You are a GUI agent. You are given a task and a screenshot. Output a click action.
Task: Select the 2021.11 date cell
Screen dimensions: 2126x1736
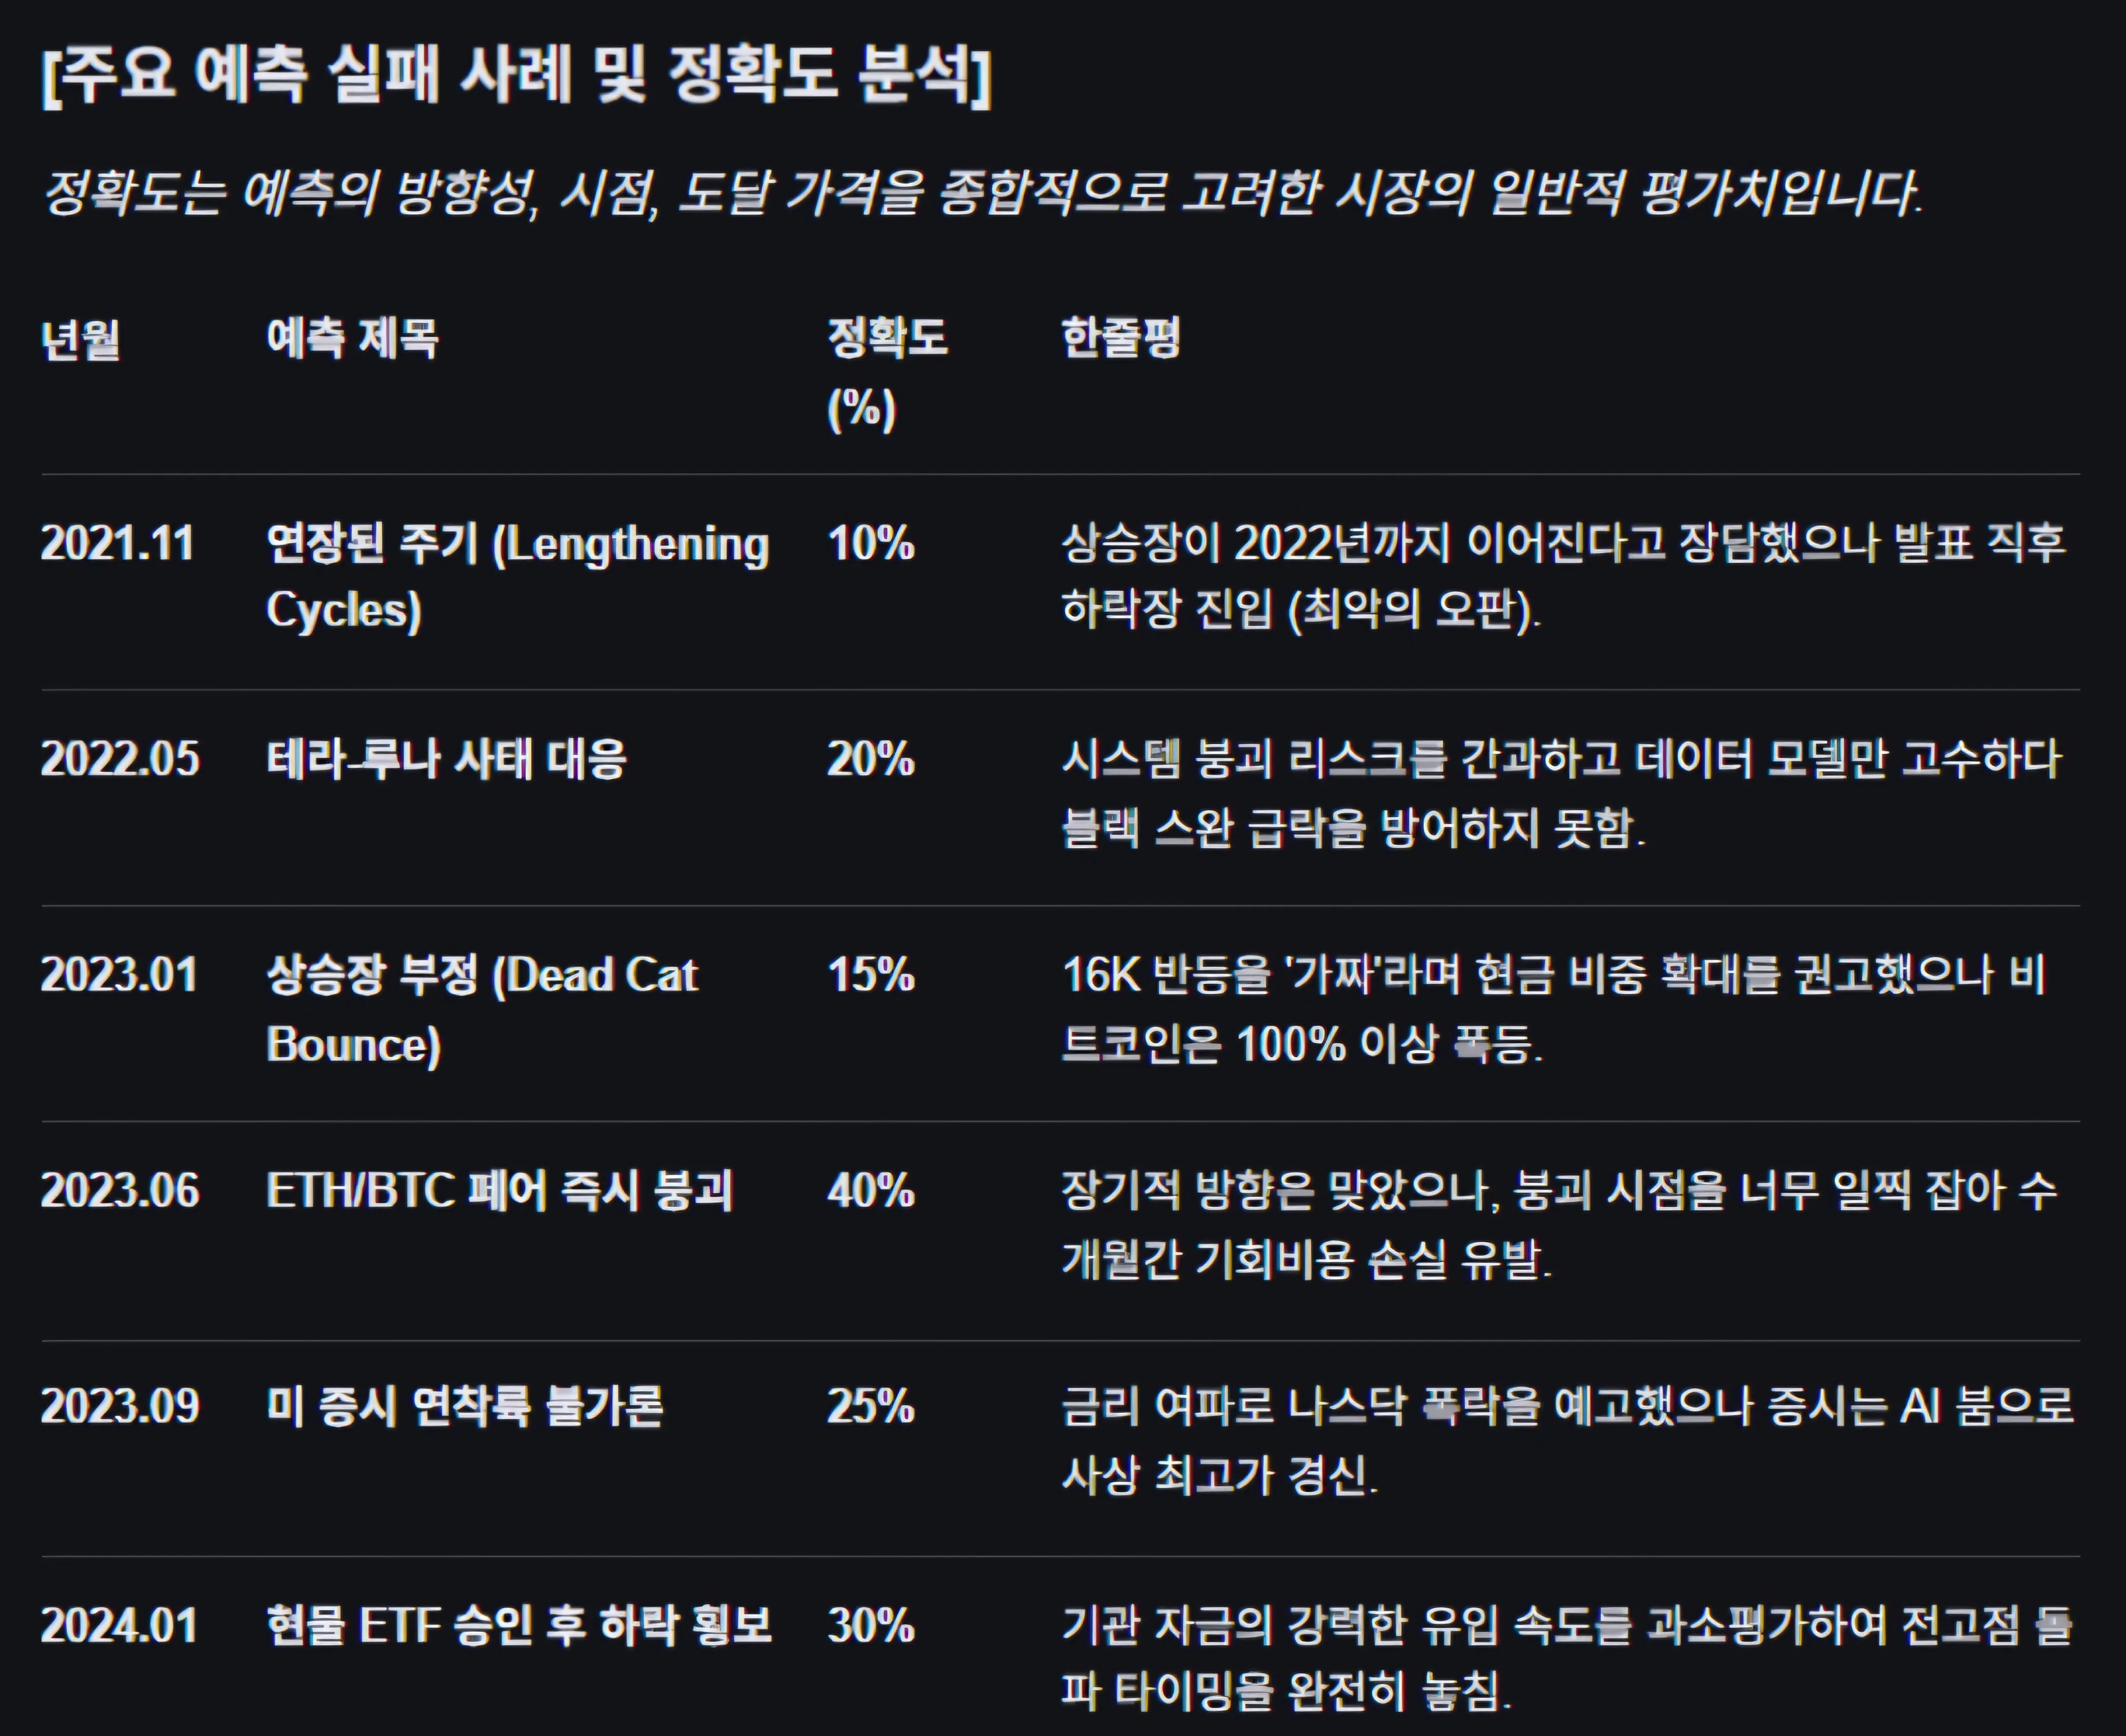pyautogui.click(x=117, y=544)
